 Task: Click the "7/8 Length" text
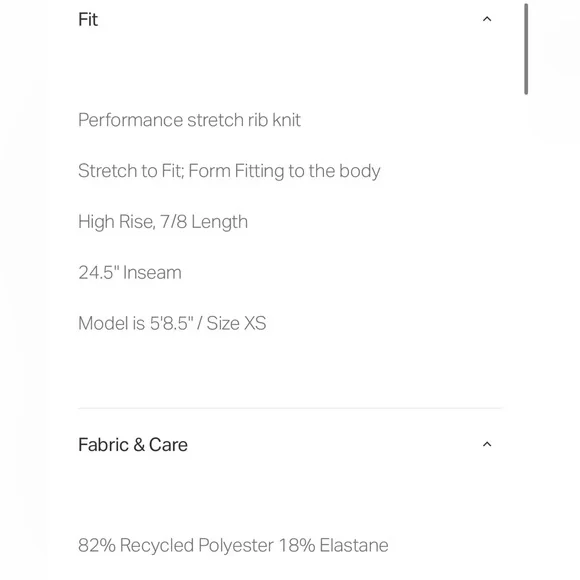[204, 222]
